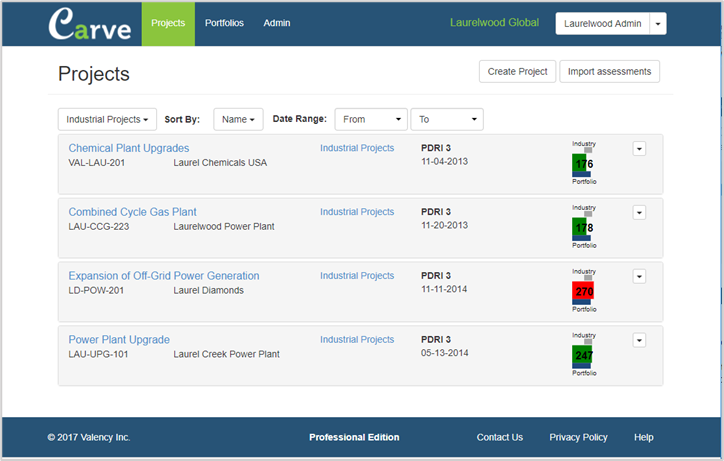Open the Industrial Projects filter dropdown
This screenshot has width=724, height=461.
107,119
